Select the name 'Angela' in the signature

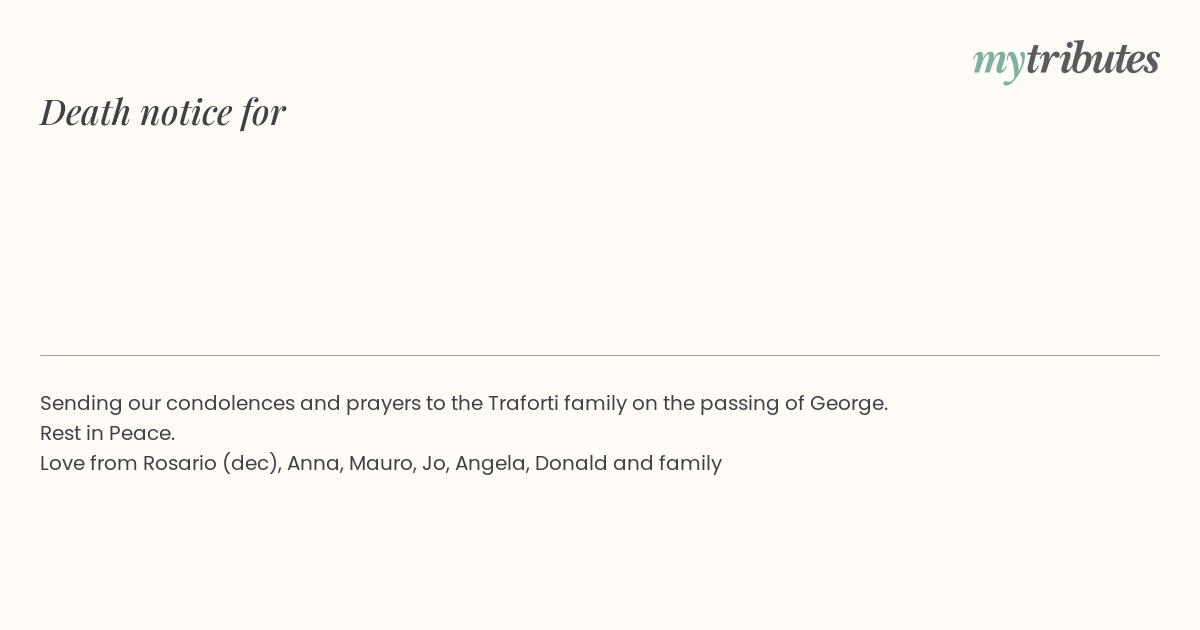(x=491, y=464)
